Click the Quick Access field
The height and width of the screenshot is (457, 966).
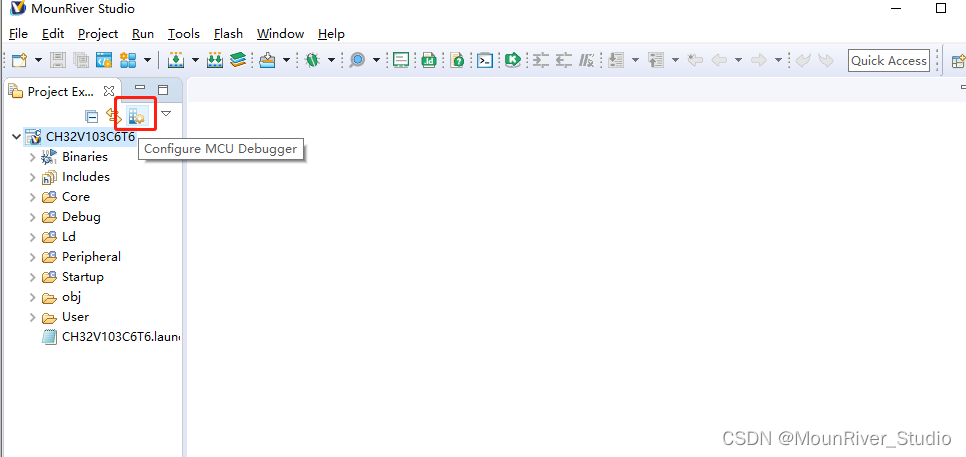(889, 60)
